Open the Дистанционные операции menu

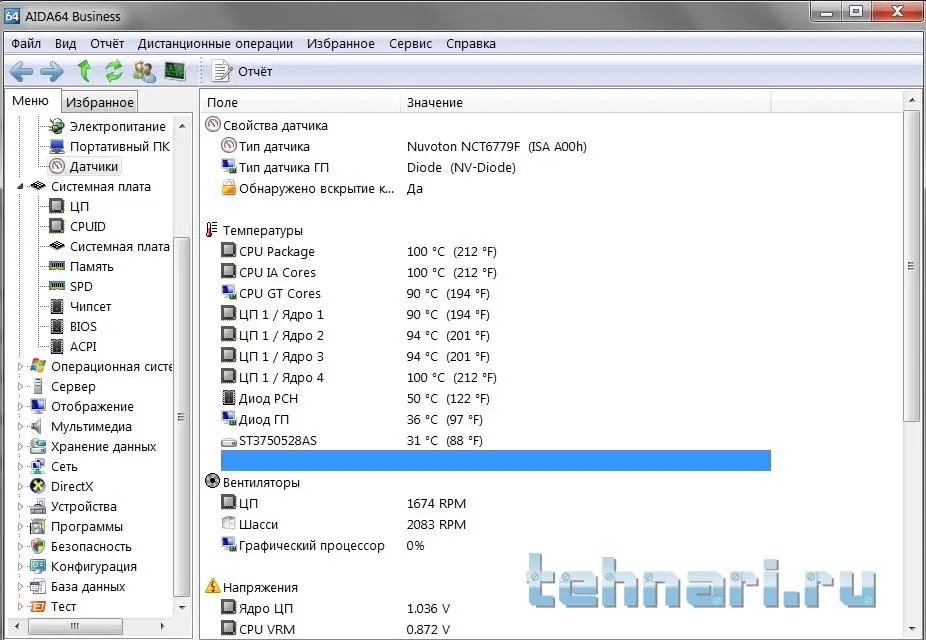click(215, 44)
